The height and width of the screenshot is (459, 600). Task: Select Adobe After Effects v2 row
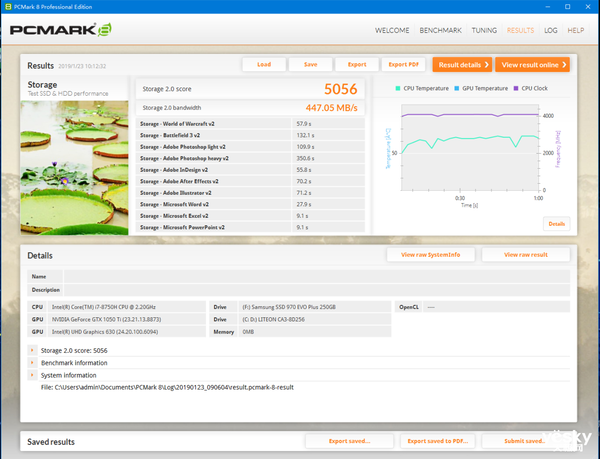click(250, 181)
